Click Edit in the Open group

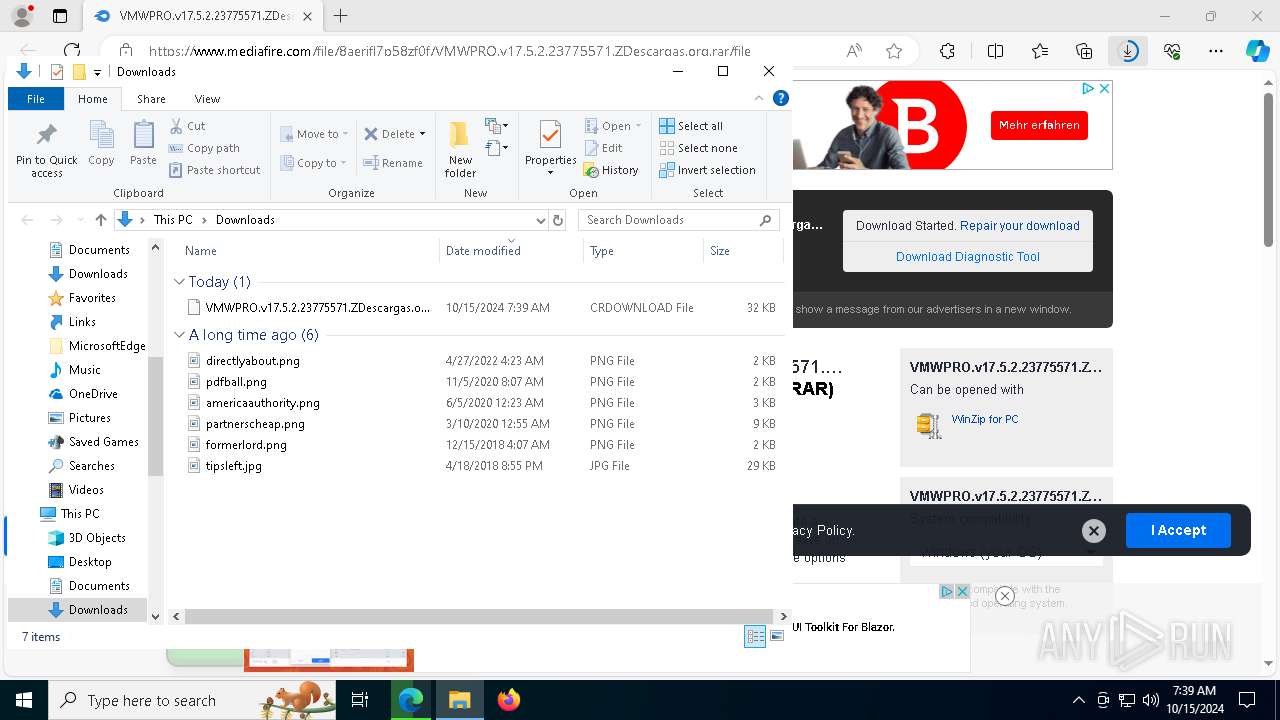click(603, 148)
